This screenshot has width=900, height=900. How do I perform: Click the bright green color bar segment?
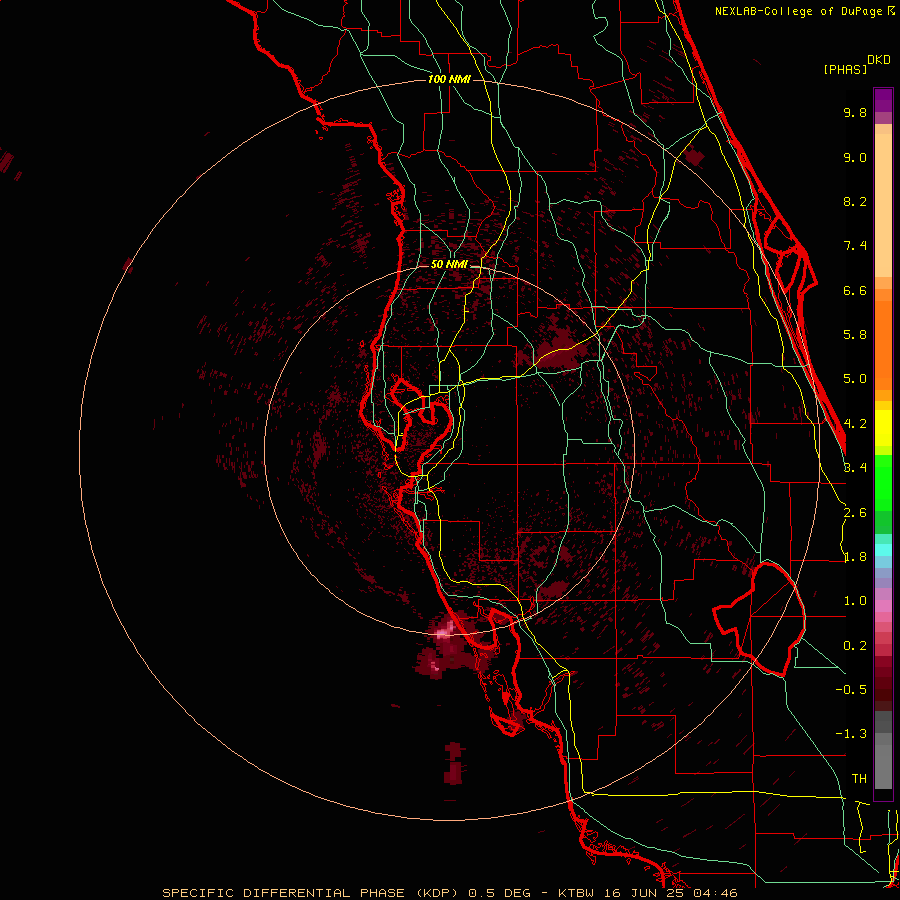(x=883, y=483)
